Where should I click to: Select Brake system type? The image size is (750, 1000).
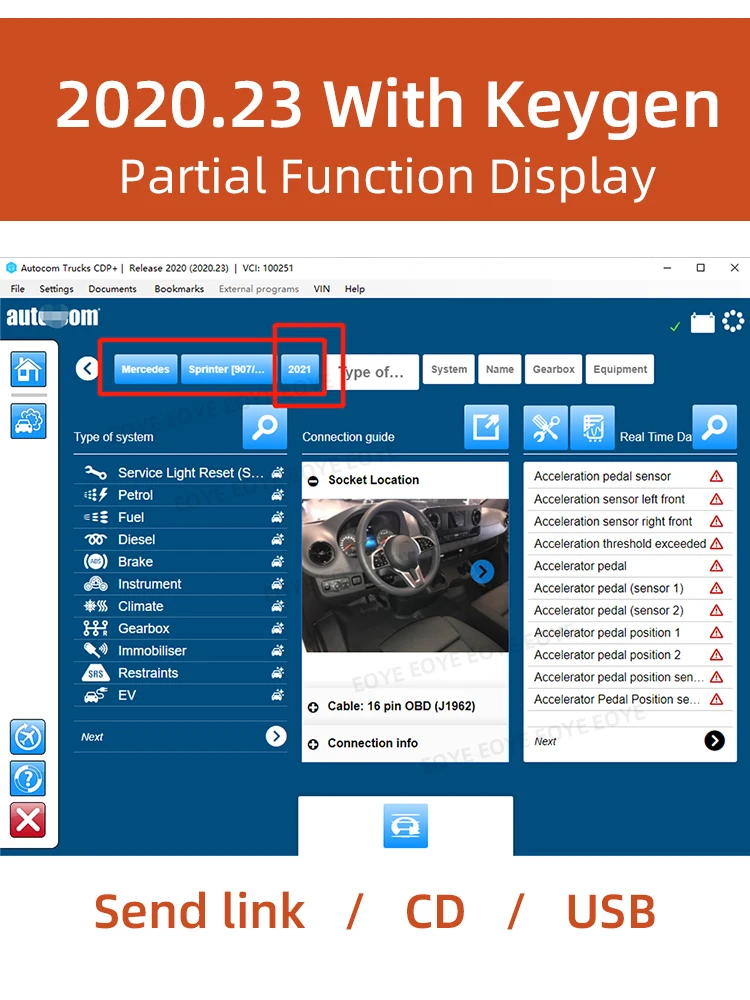click(x=180, y=562)
